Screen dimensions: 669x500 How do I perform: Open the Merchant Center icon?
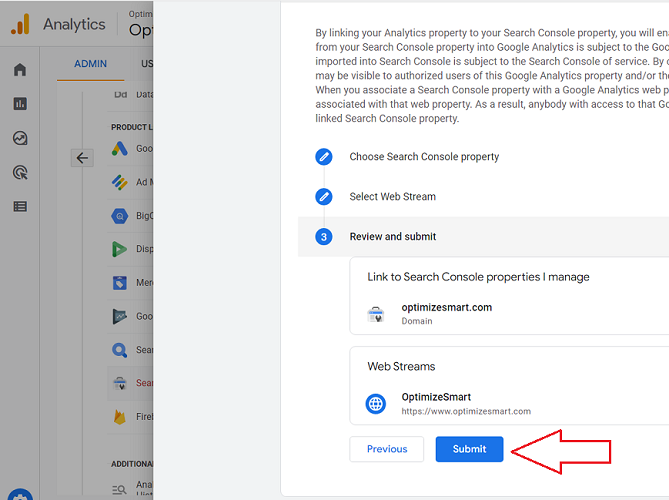[119, 283]
